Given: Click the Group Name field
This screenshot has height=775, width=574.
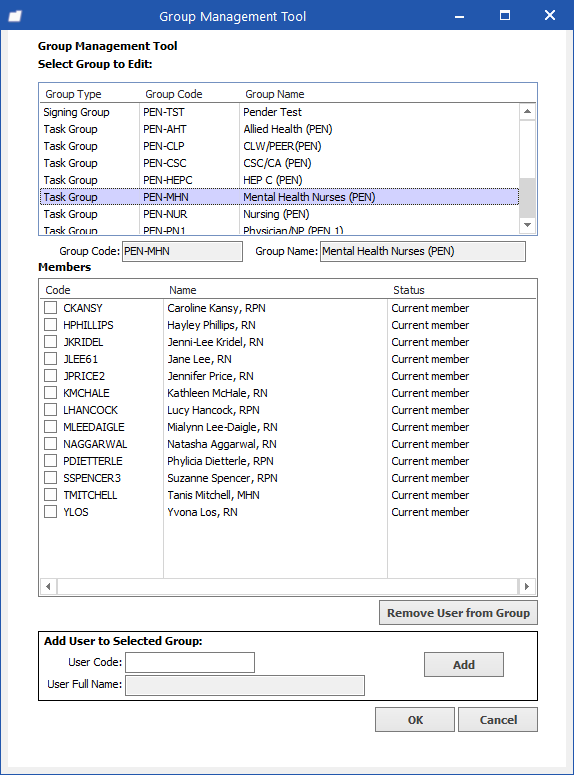Looking at the screenshot, I should [423, 251].
